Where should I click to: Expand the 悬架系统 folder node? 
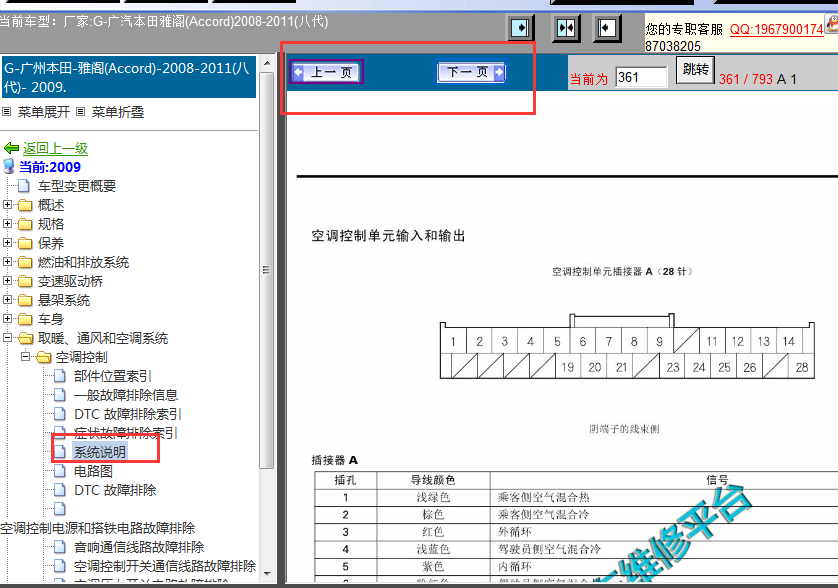(7, 300)
